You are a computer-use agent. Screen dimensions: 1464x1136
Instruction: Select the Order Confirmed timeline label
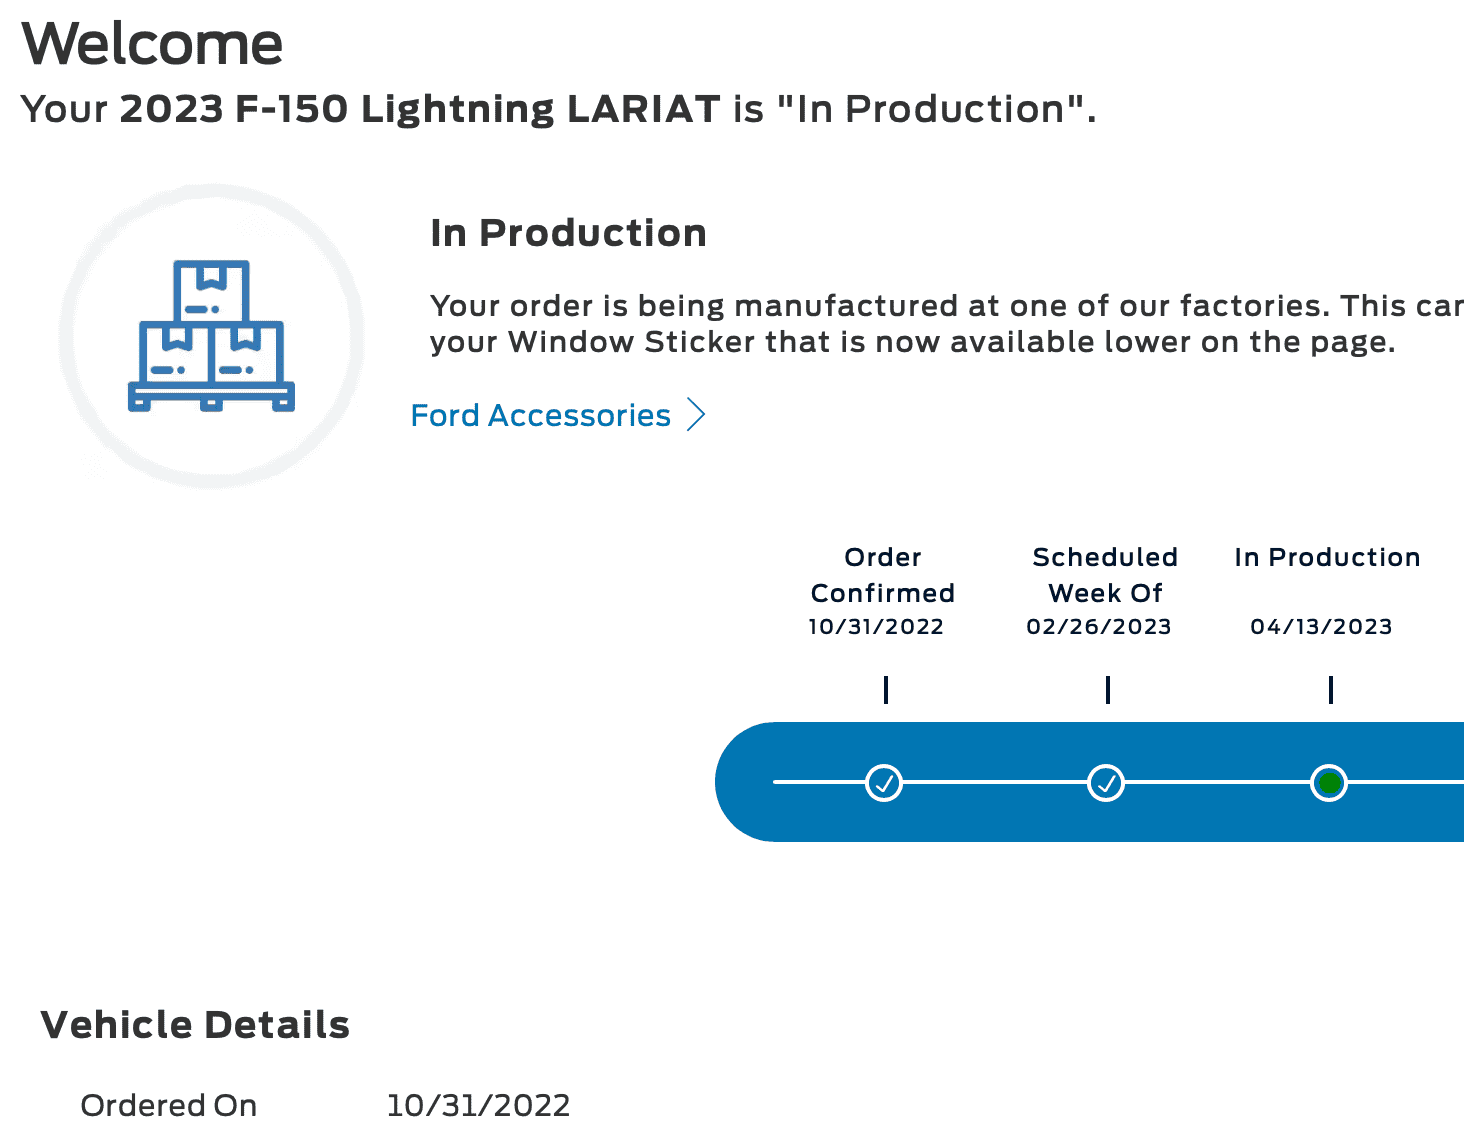tap(882, 575)
